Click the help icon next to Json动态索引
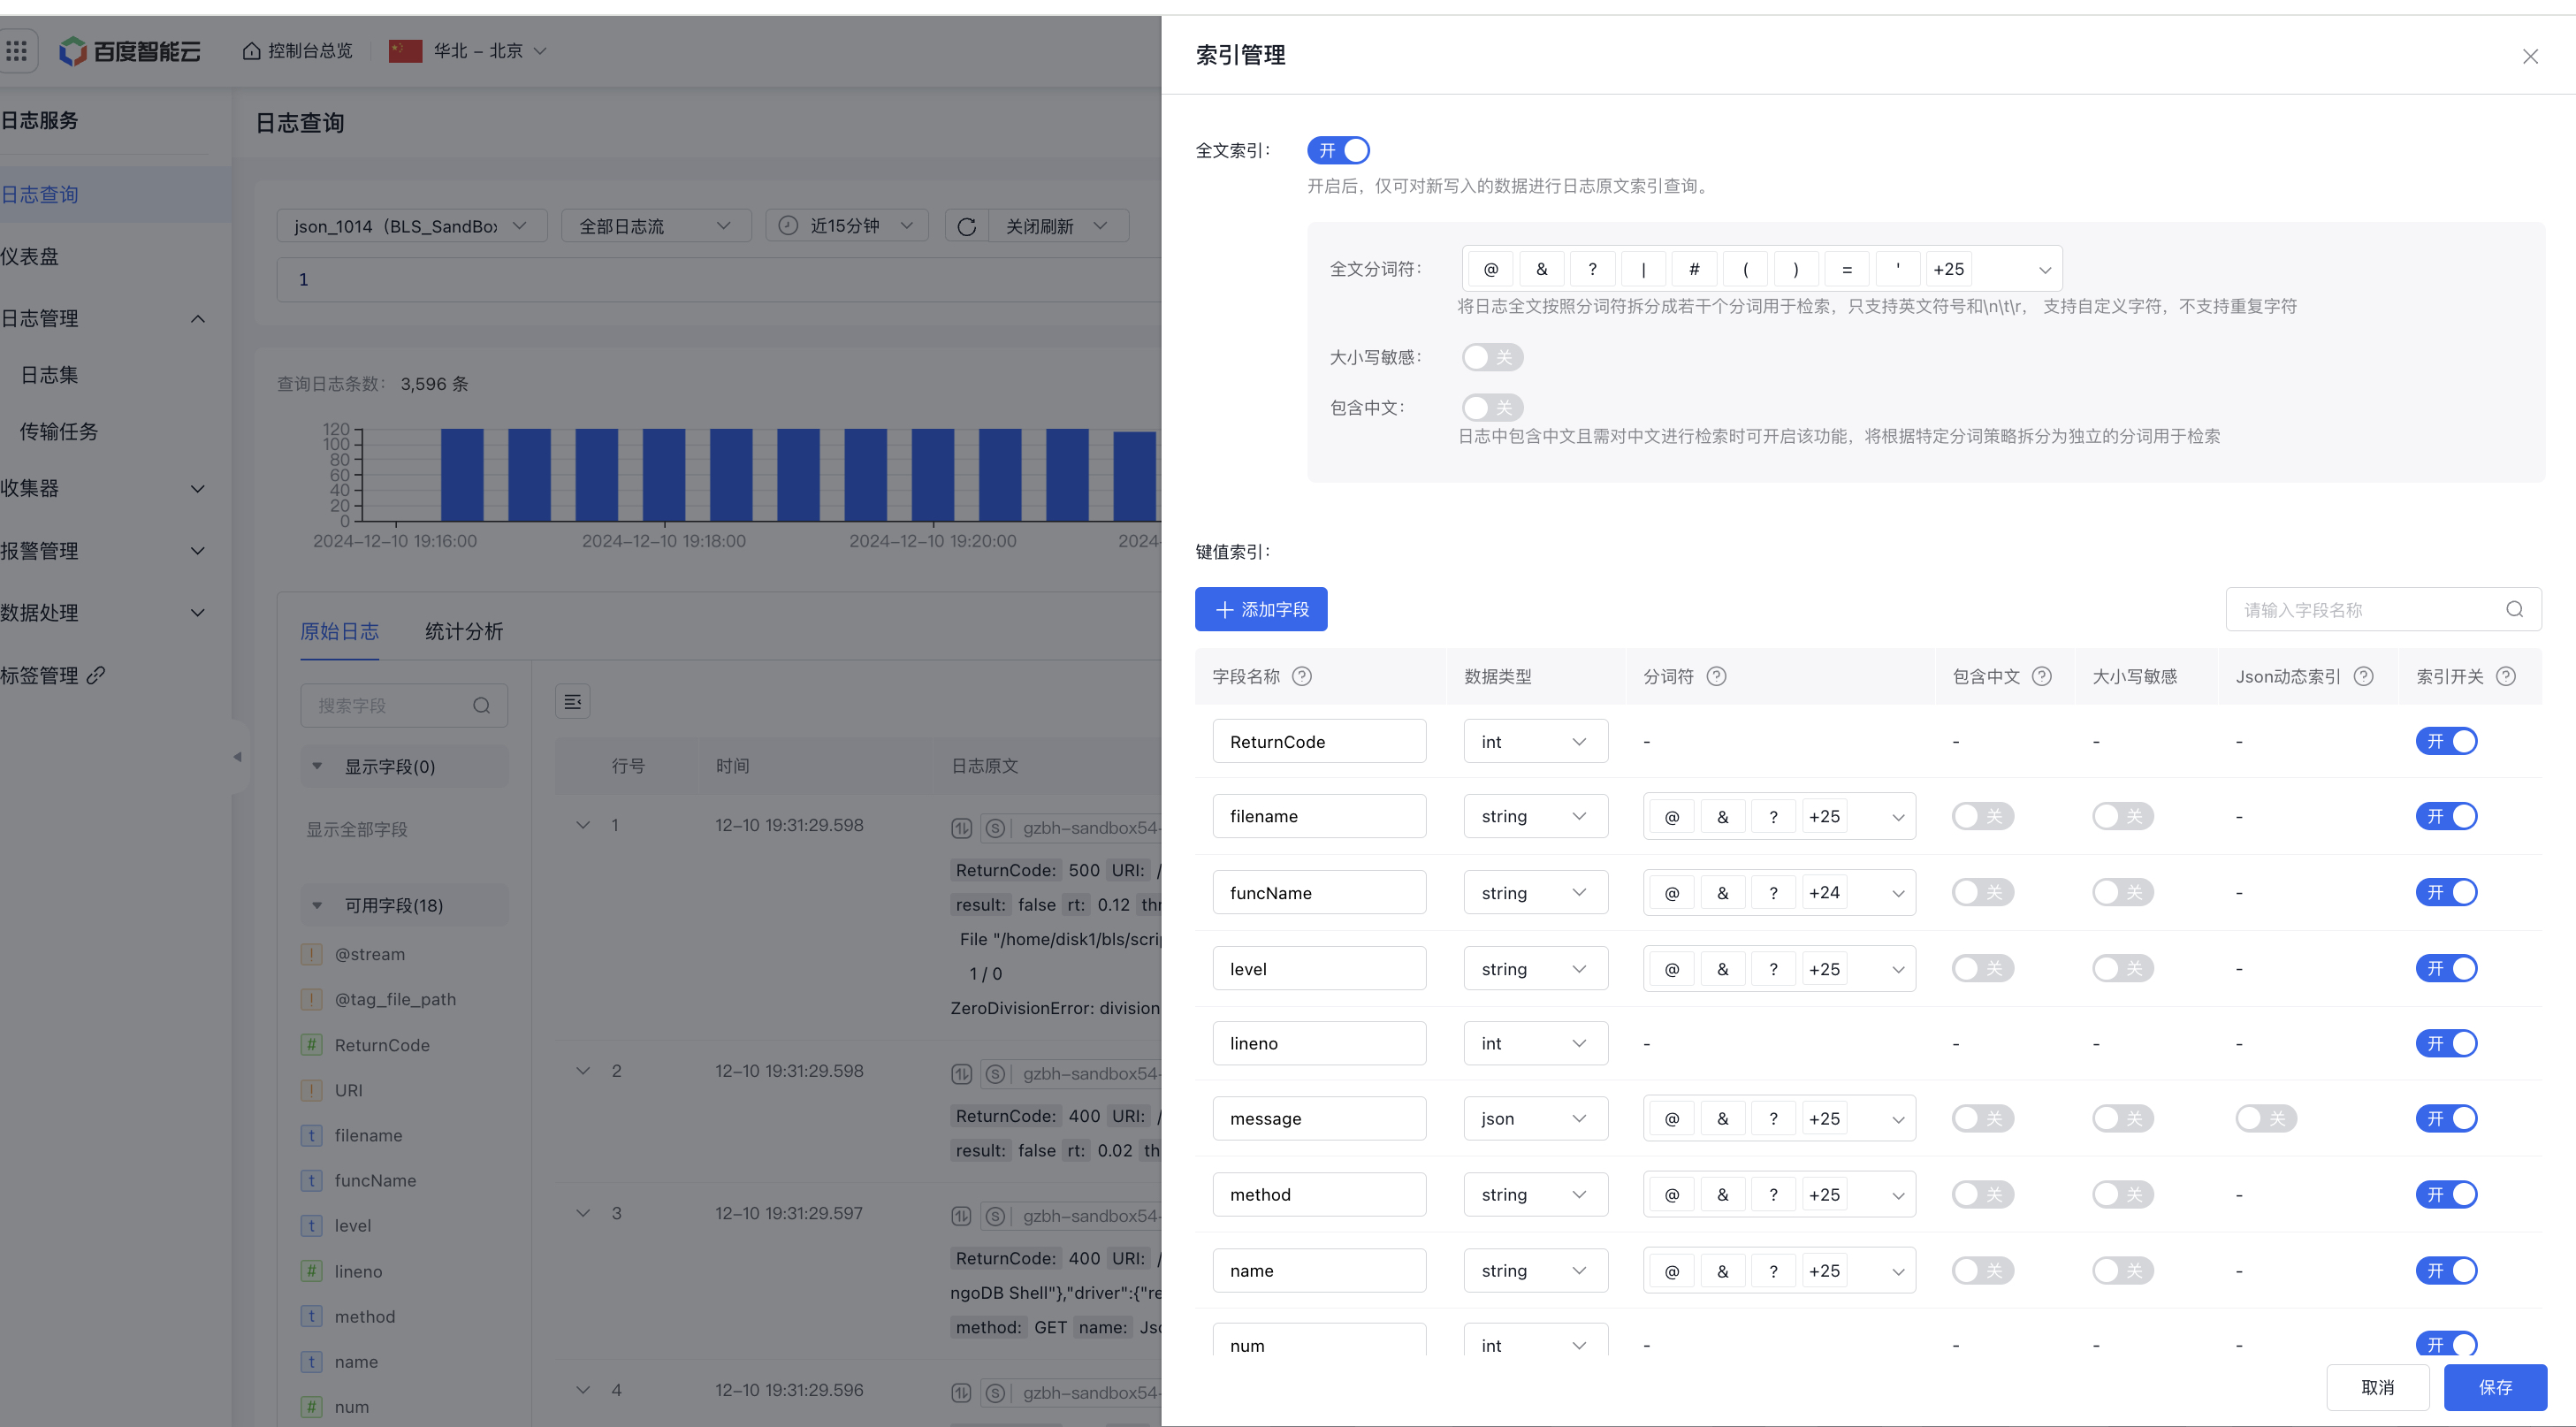The width and height of the screenshot is (2576, 1427). coord(2364,677)
